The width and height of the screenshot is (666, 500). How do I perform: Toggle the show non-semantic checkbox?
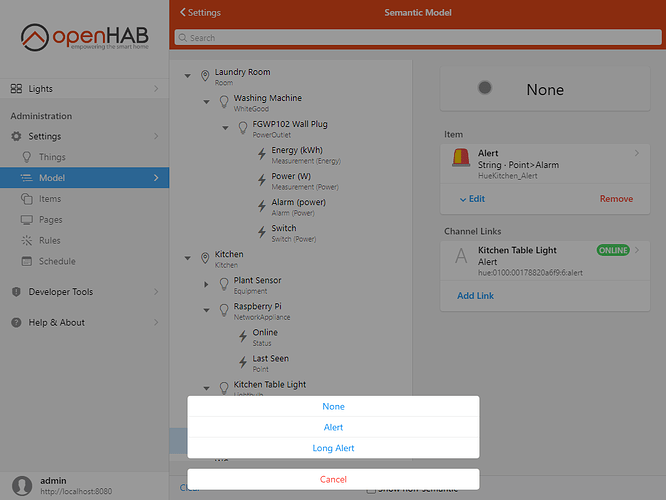pyautogui.click(x=372, y=488)
